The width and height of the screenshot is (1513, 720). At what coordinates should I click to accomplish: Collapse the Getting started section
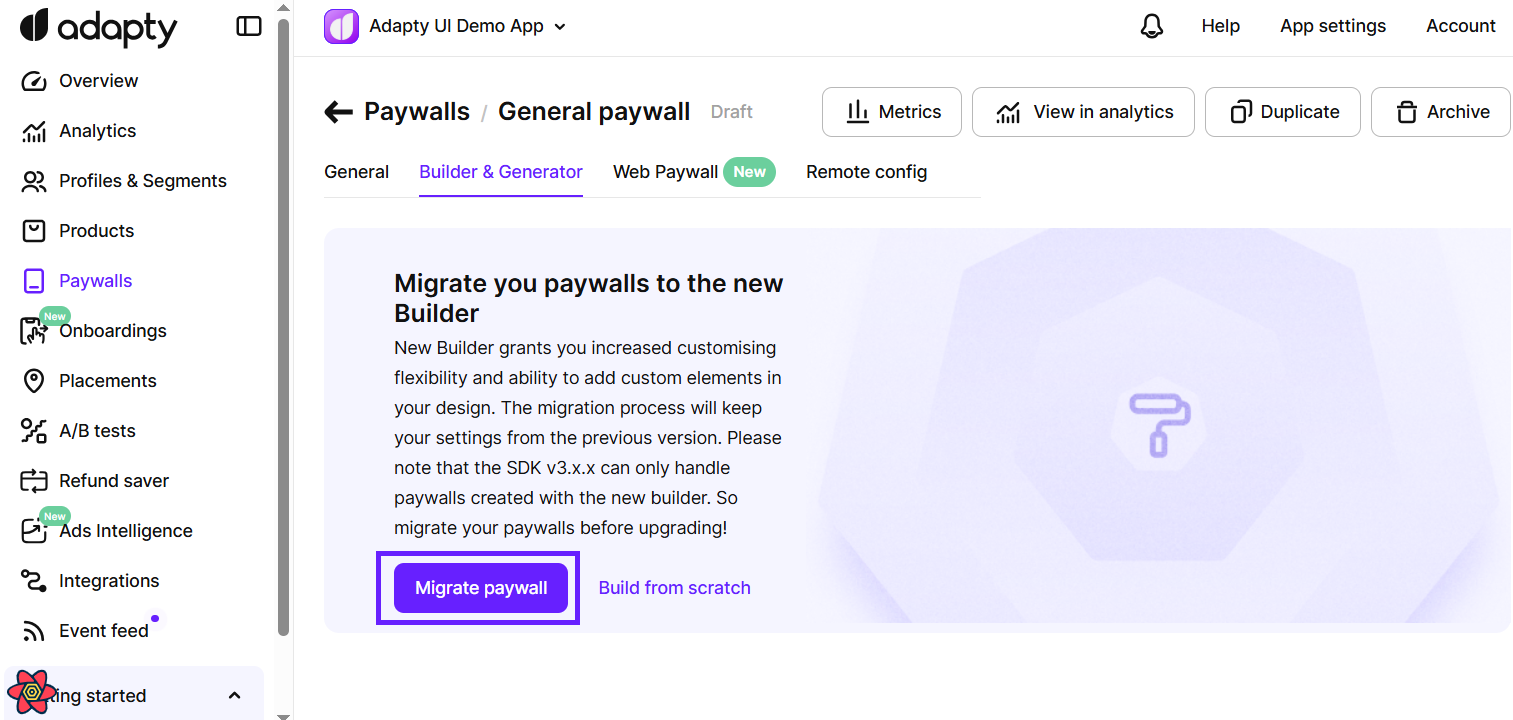click(x=234, y=694)
